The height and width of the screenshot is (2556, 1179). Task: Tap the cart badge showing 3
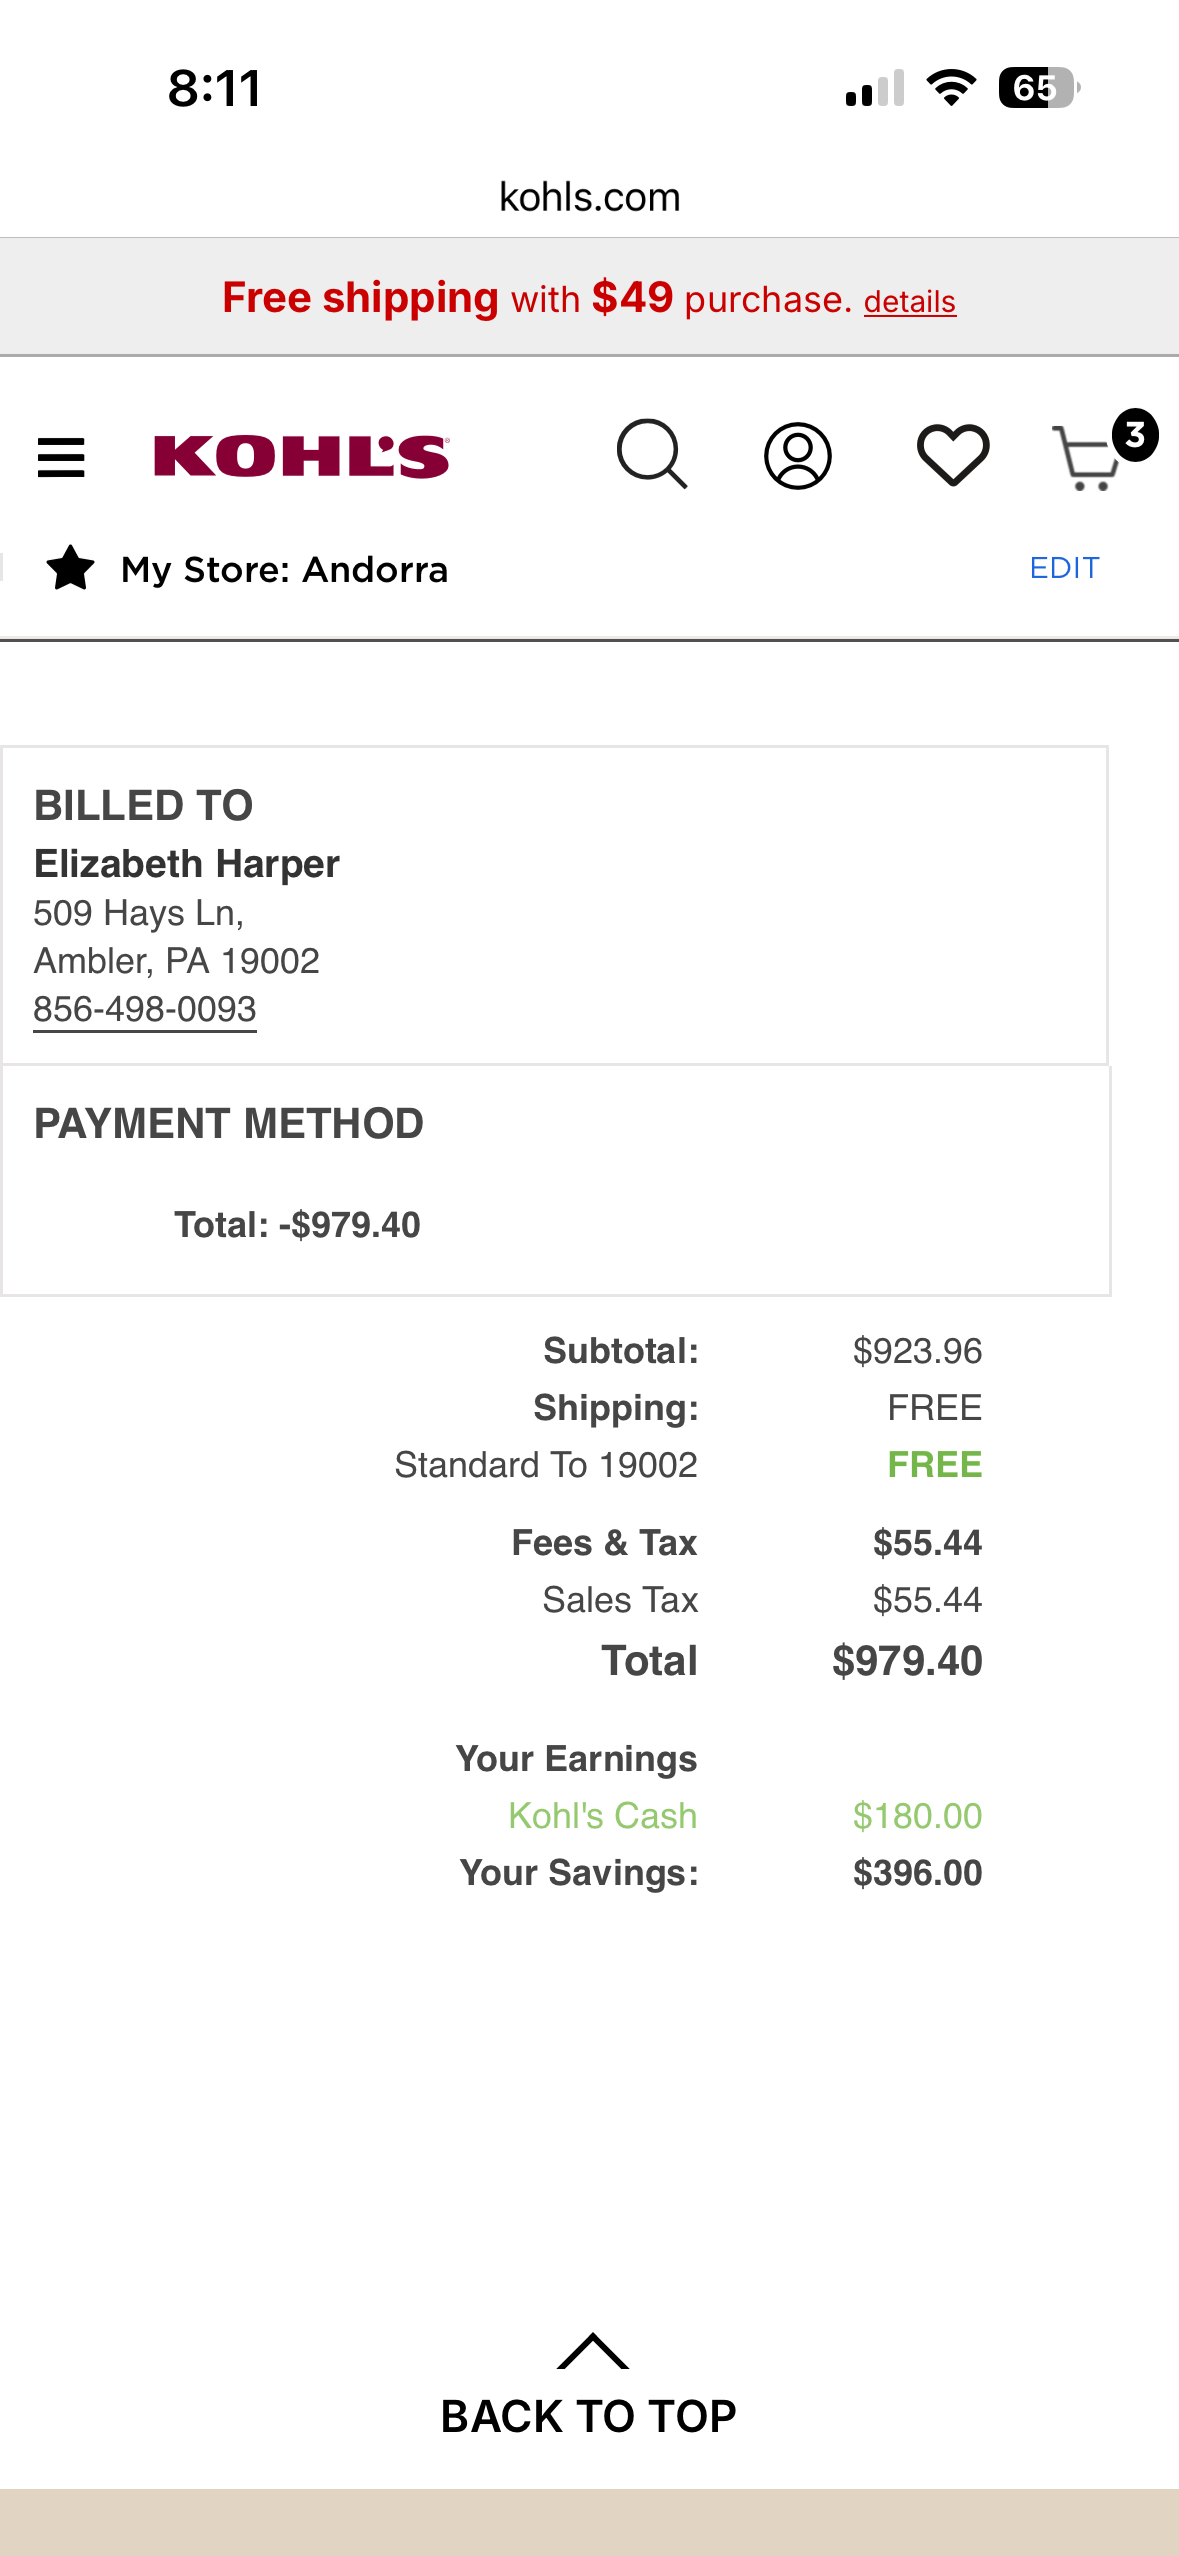pyautogui.click(x=1135, y=435)
